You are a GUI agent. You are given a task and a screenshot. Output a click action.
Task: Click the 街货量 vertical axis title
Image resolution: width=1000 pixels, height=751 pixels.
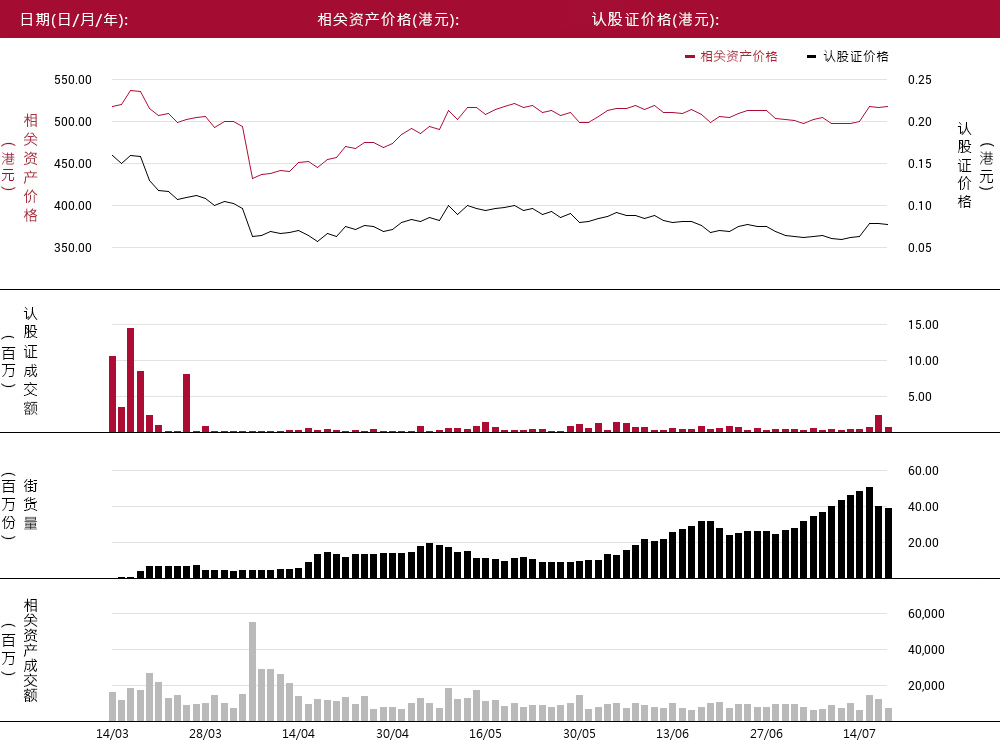pos(30,504)
